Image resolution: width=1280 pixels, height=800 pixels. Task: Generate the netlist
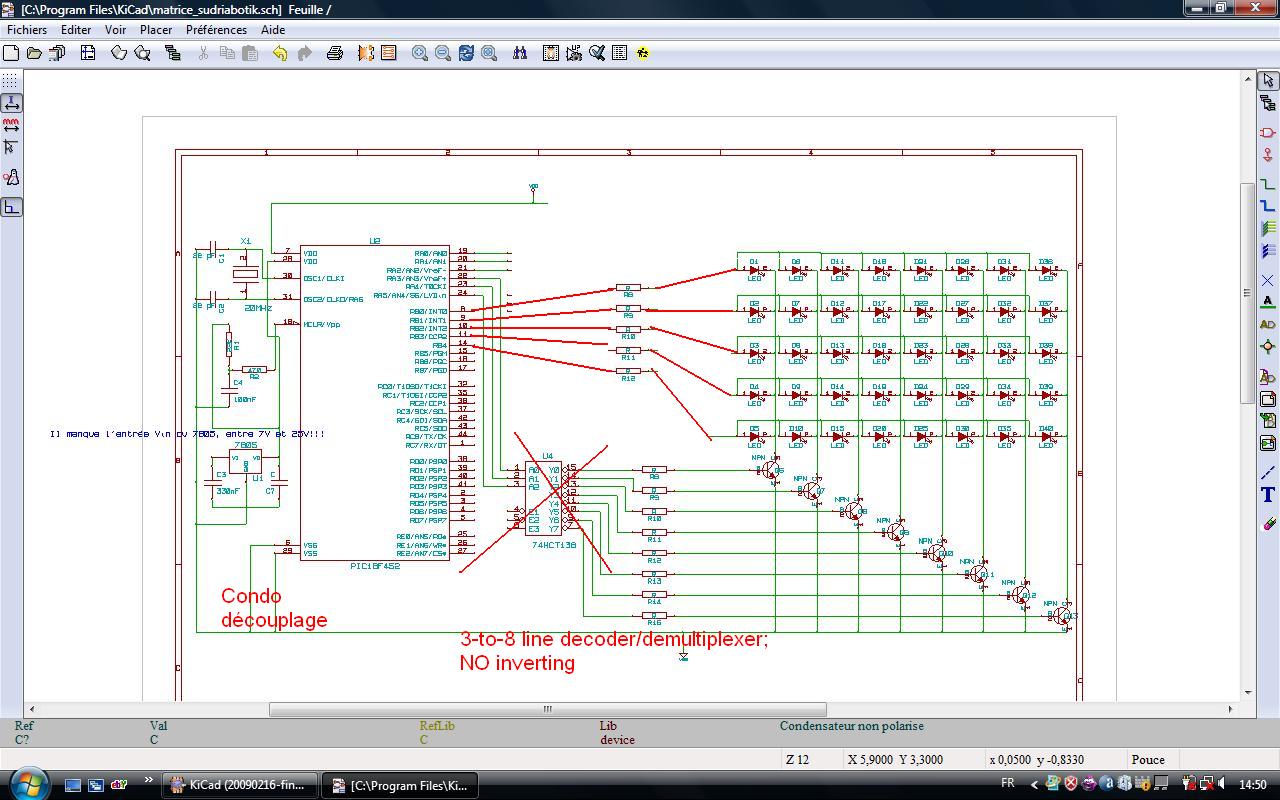pos(551,53)
